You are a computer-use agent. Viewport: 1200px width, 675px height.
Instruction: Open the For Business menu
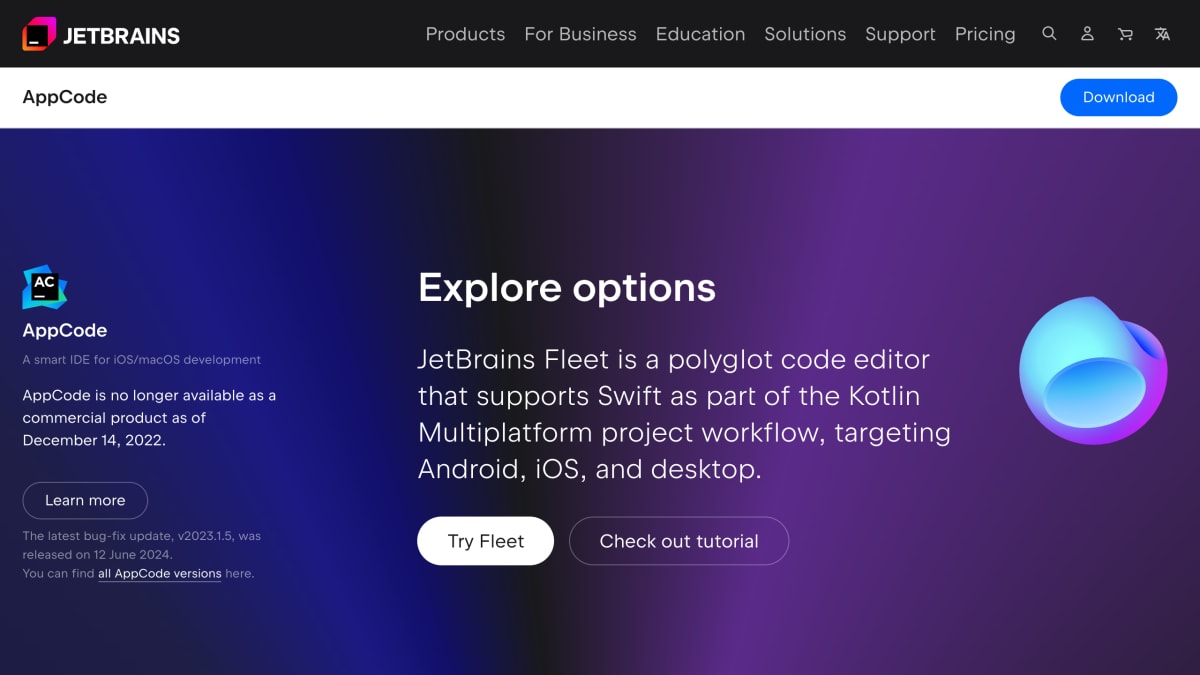[580, 34]
